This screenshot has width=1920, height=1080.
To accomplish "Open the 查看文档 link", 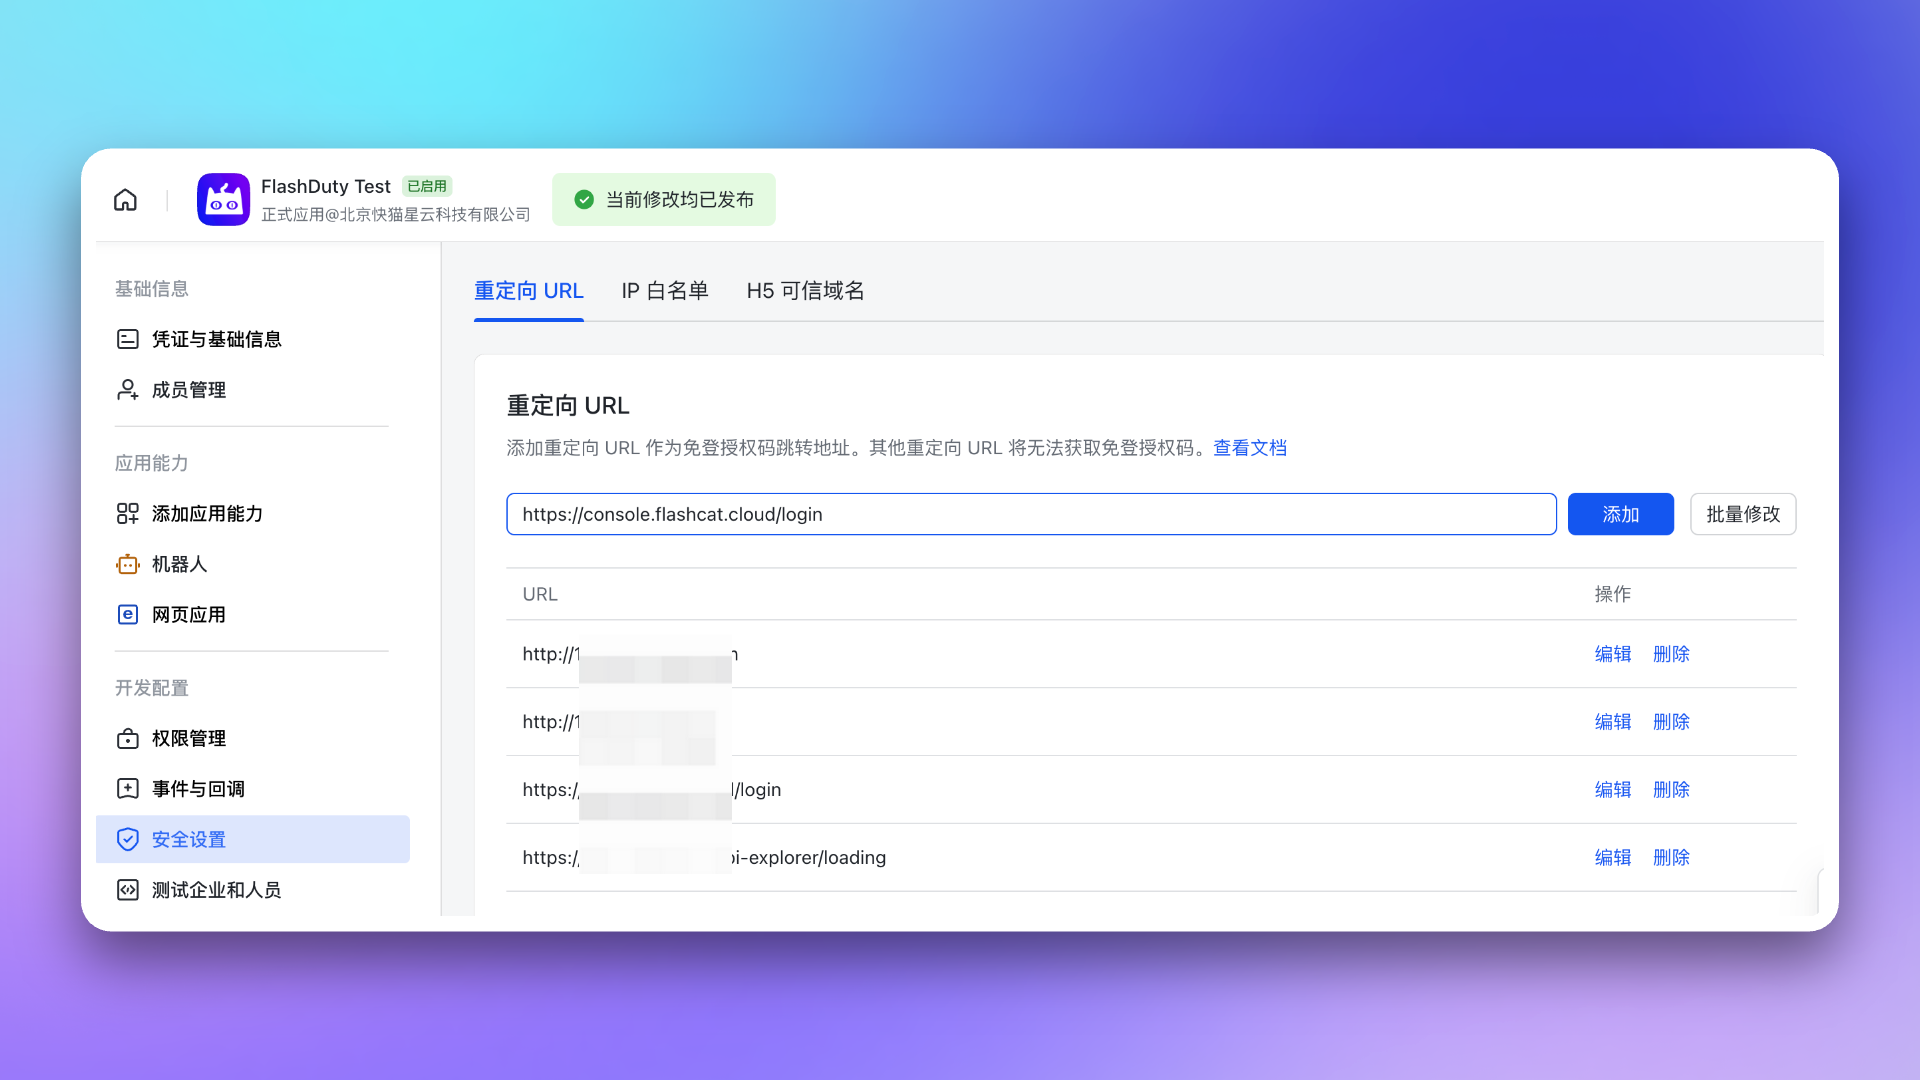I will 1249,448.
